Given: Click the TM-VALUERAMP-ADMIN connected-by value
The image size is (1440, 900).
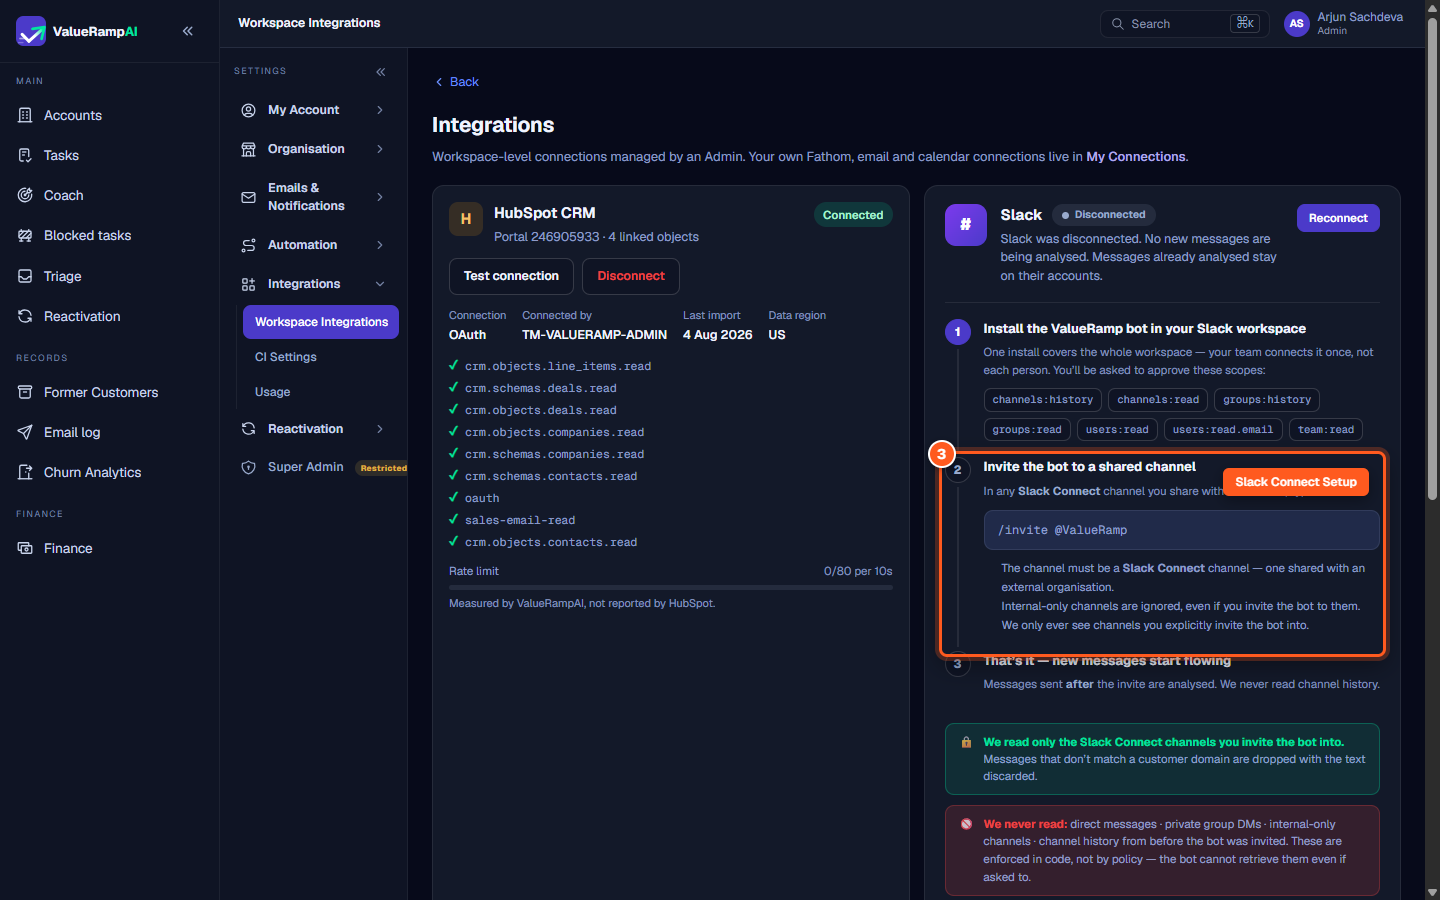Looking at the screenshot, I should [x=594, y=335].
